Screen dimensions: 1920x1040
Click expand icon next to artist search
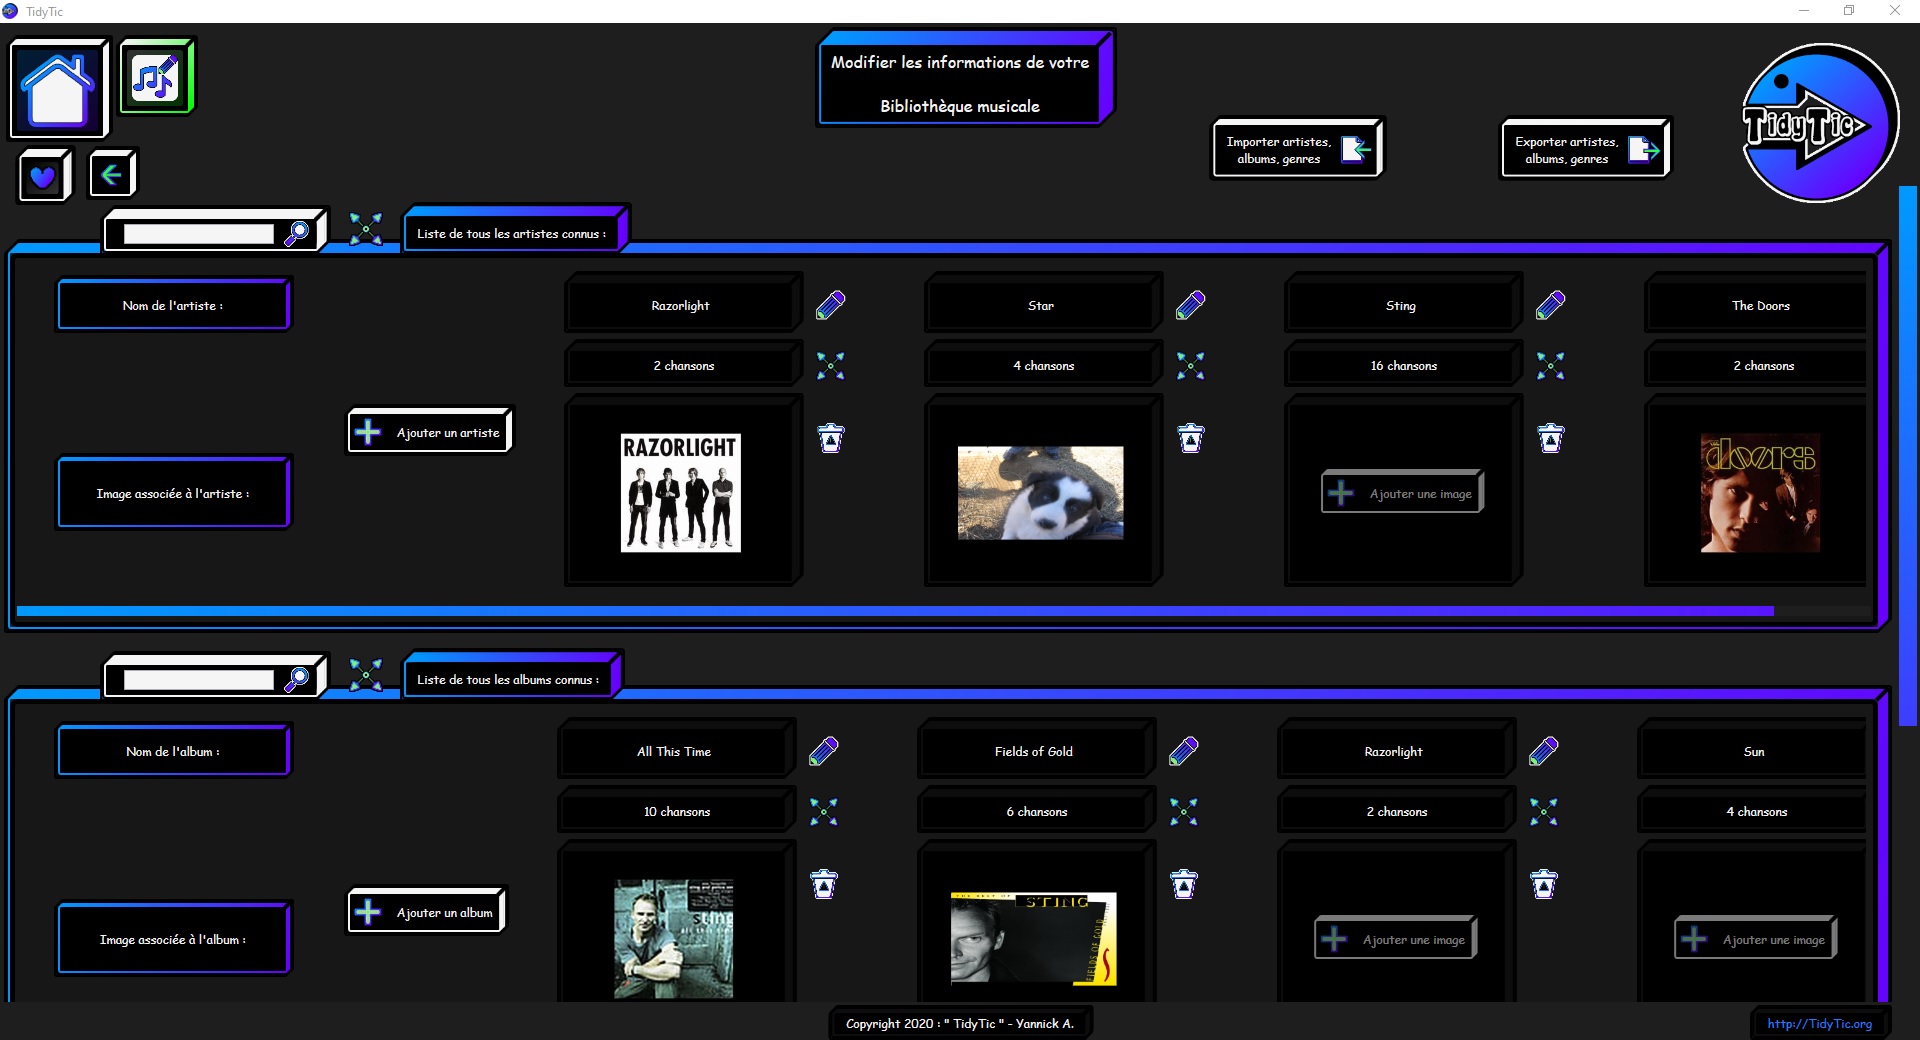pyautogui.click(x=366, y=229)
